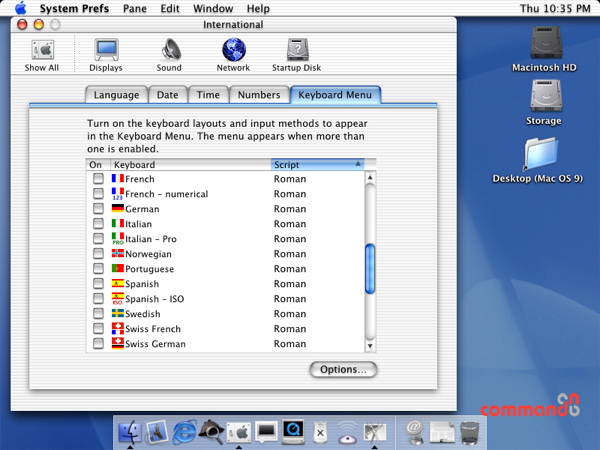Open the System Prefs menu
This screenshot has height=450, width=600.
click(74, 8)
